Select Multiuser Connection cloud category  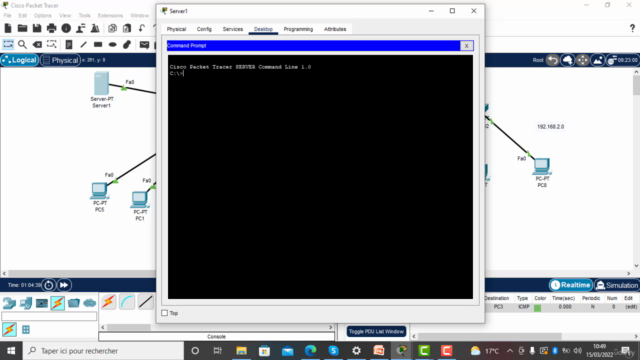tap(89, 303)
